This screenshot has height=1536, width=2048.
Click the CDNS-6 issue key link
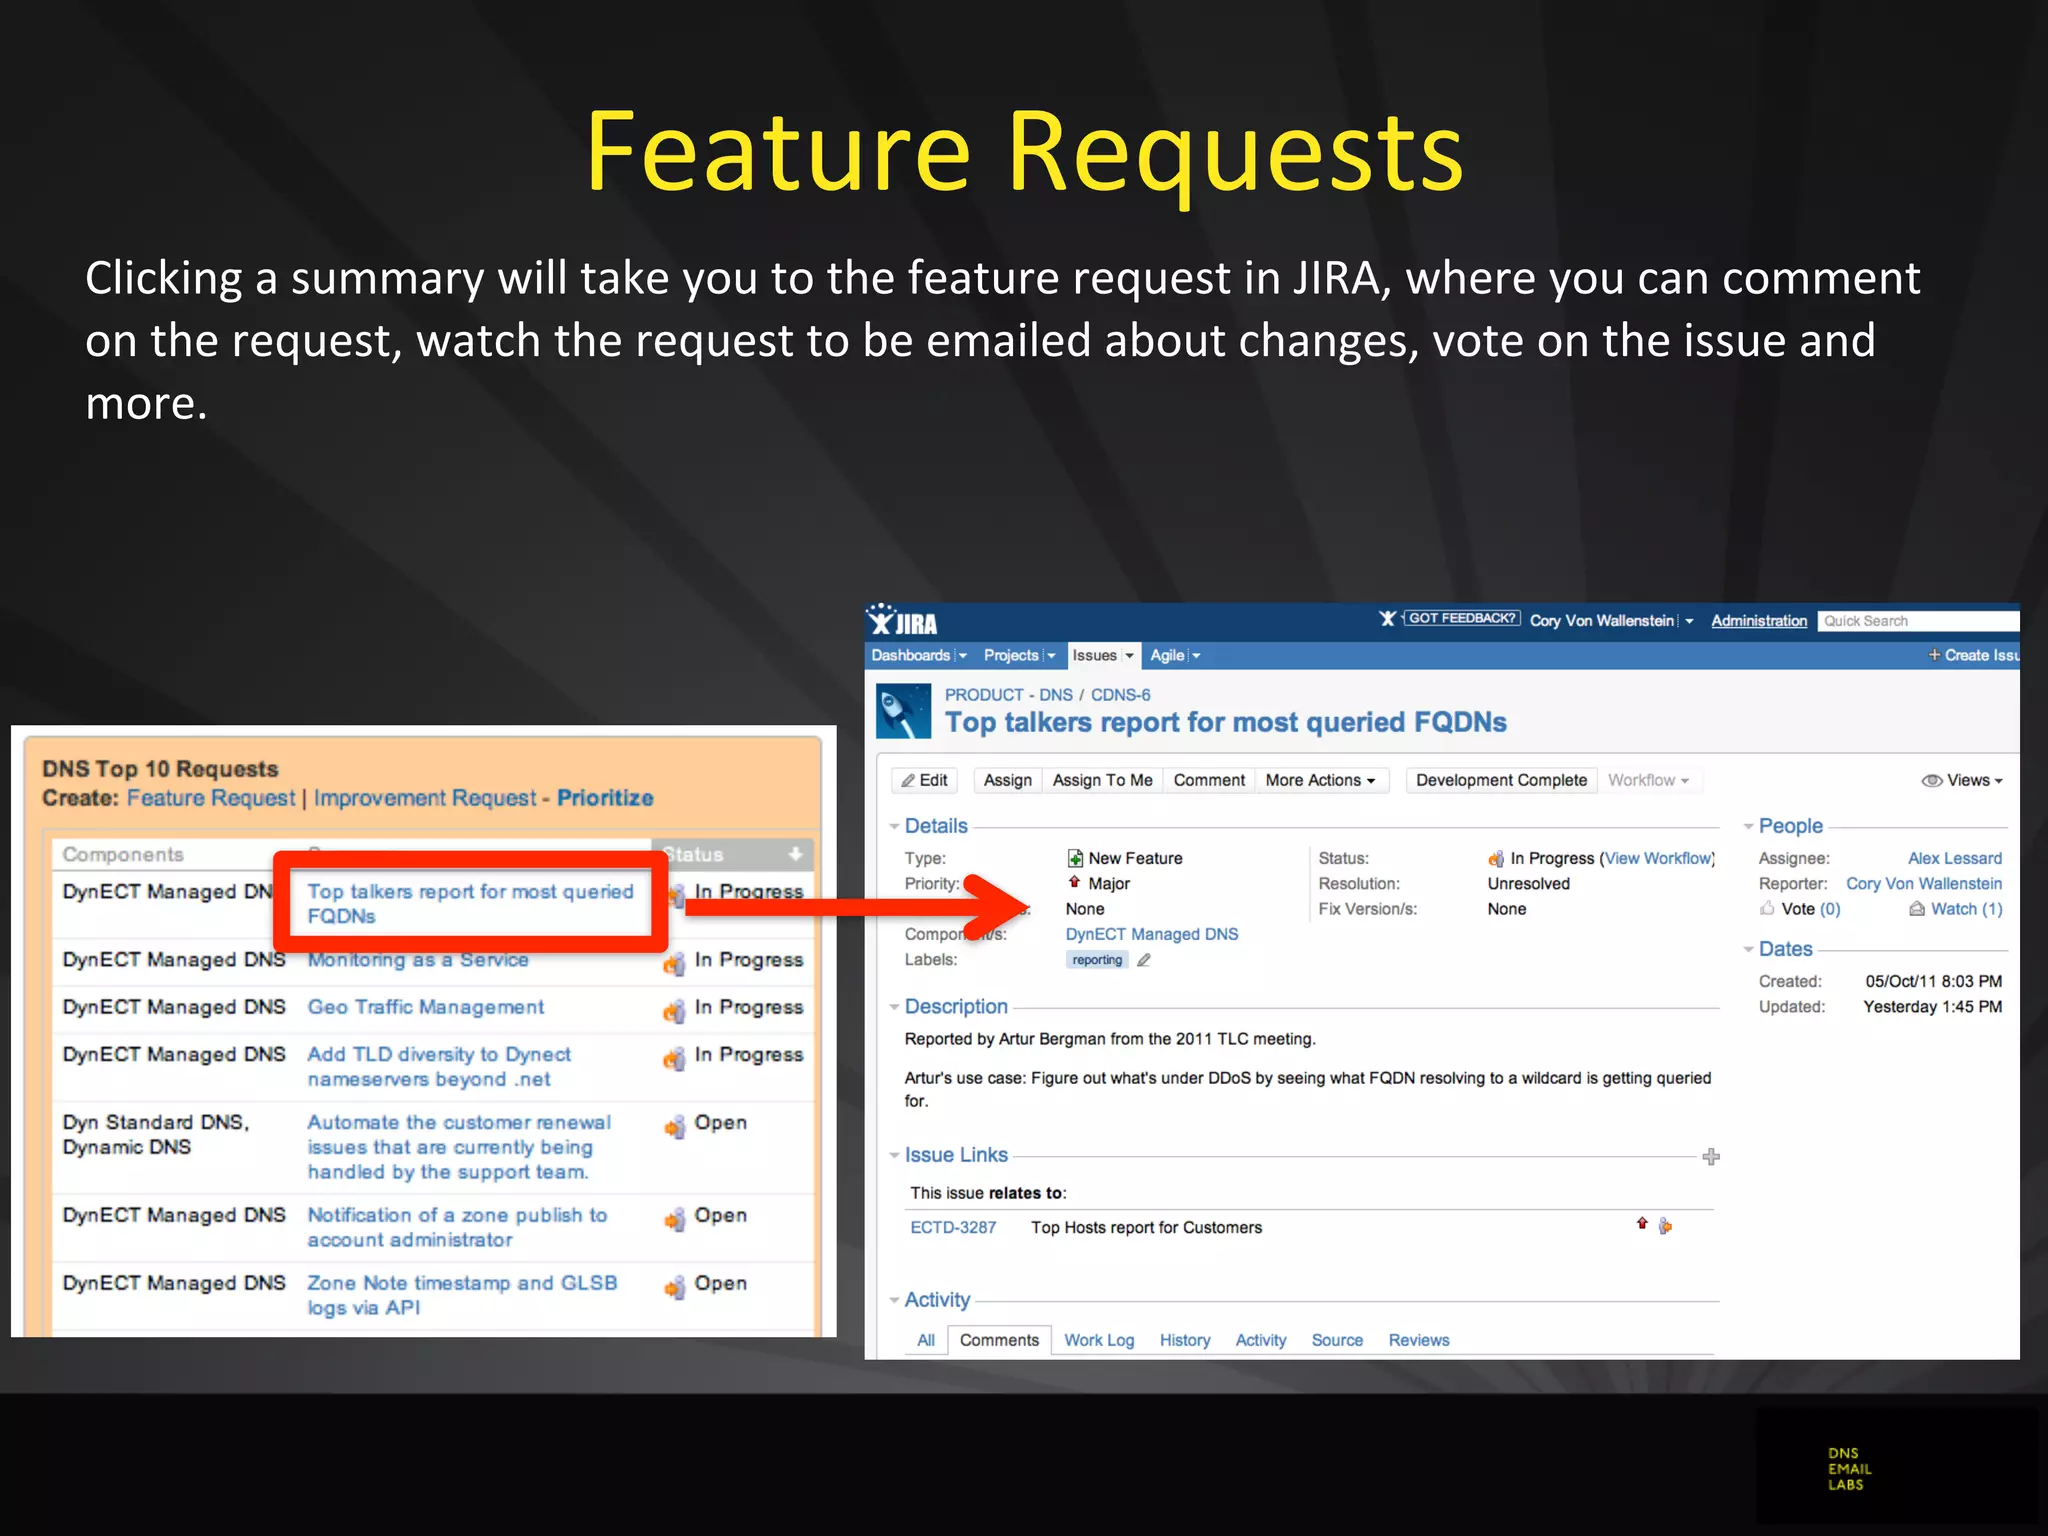[x=1120, y=695]
